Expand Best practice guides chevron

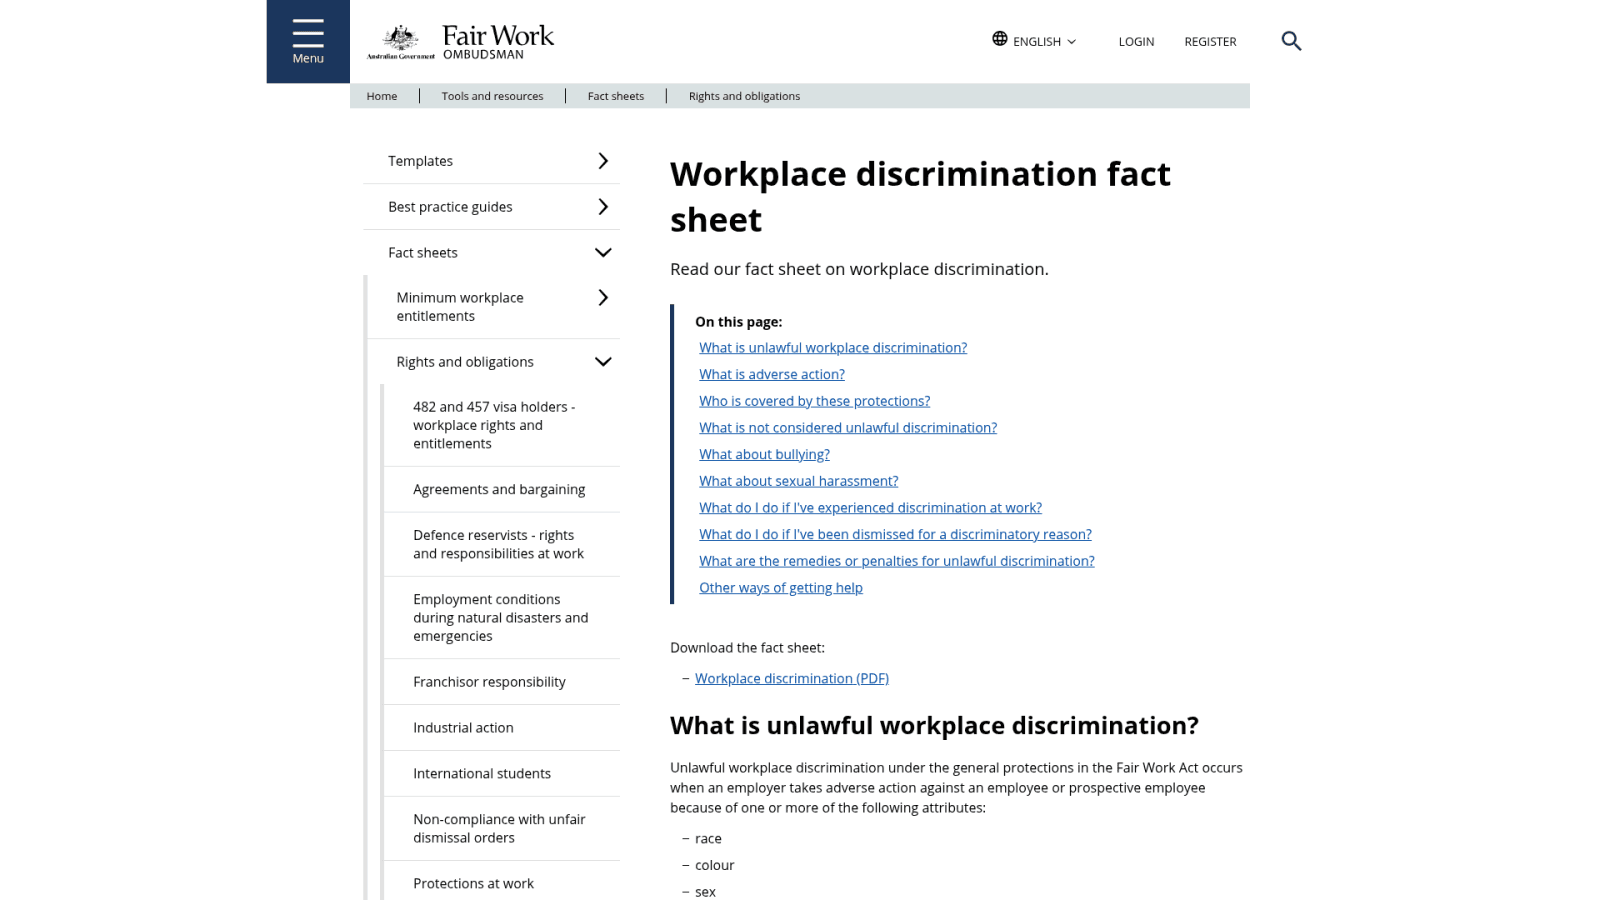pyautogui.click(x=603, y=207)
